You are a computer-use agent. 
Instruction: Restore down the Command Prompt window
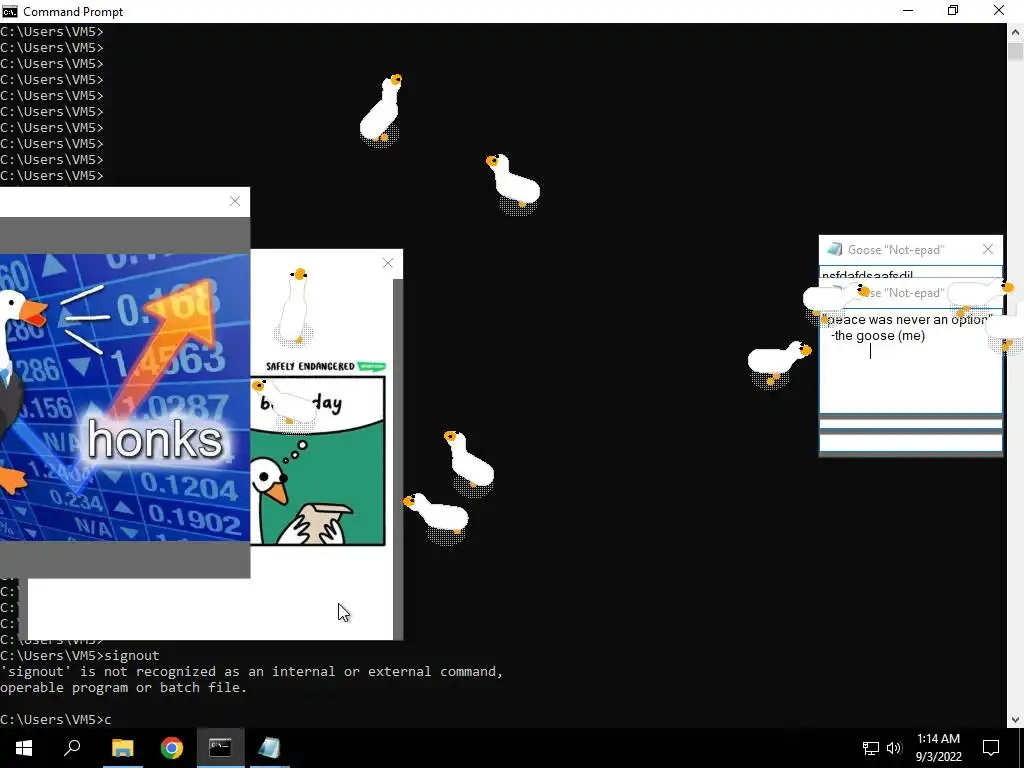point(953,11)
